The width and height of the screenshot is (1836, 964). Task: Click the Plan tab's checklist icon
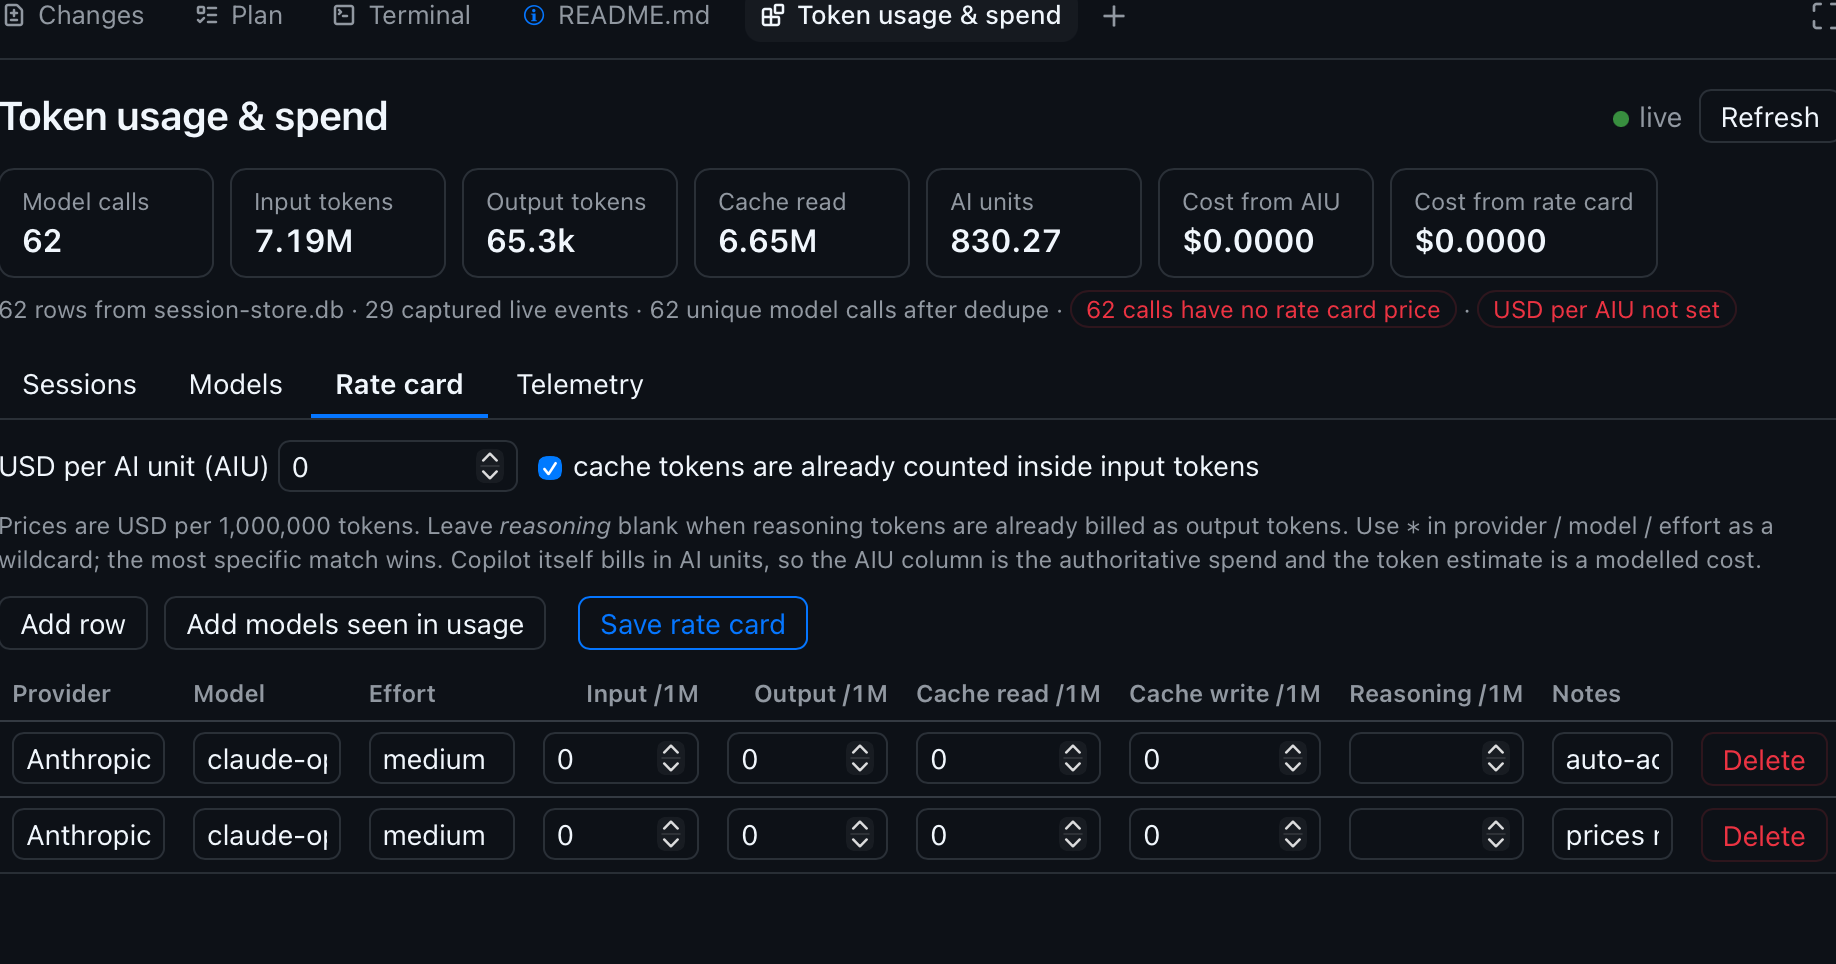207,15
